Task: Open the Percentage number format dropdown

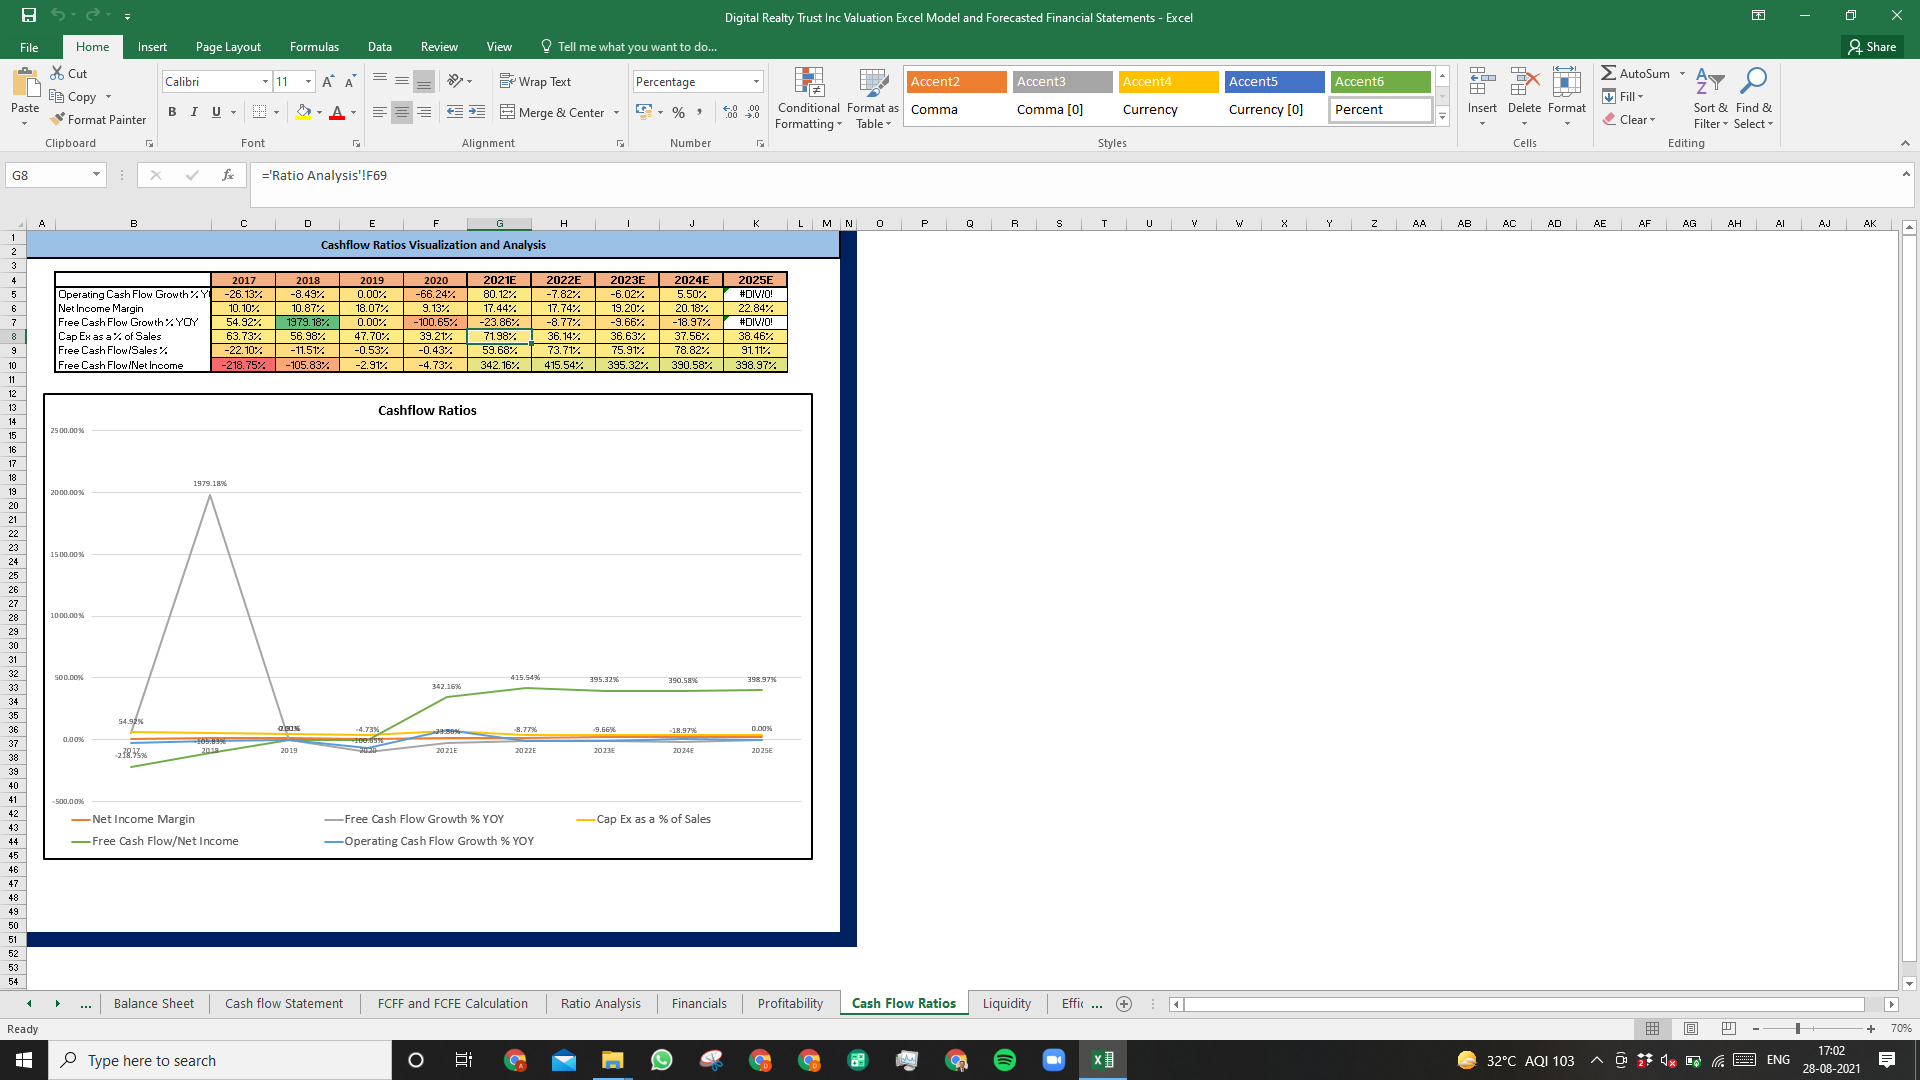Action: (756, 81)
